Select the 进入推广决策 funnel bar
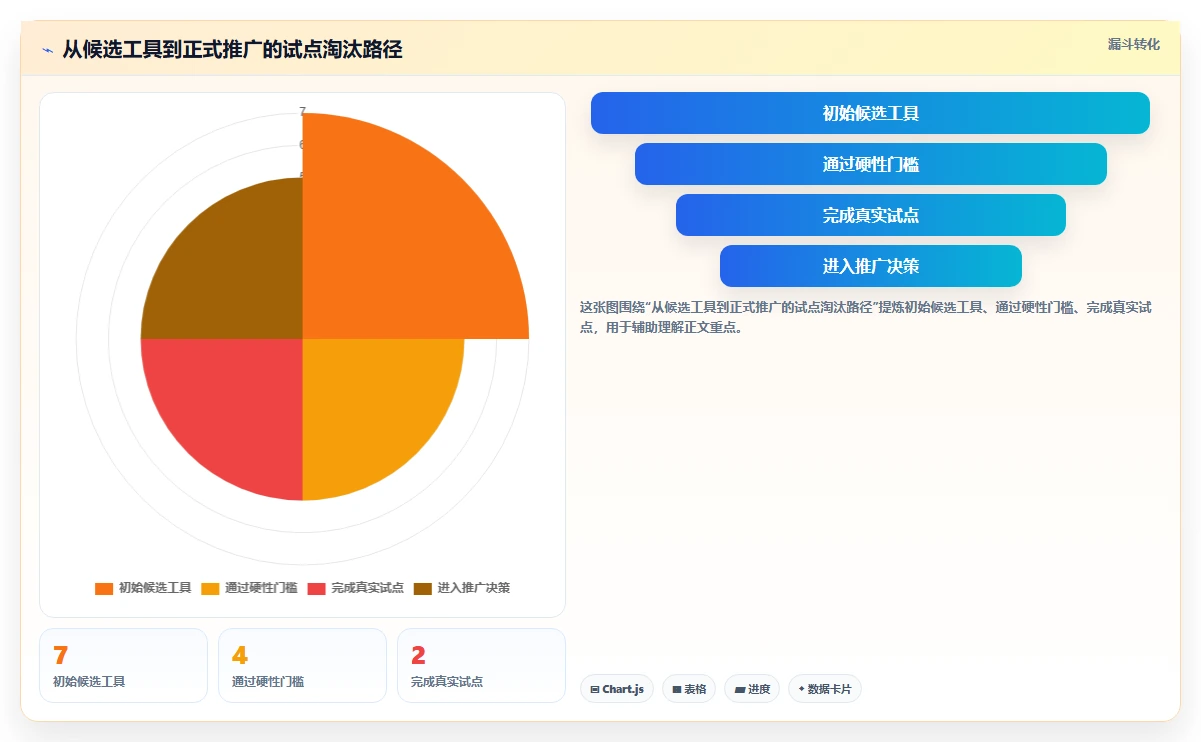1201x742 pixels. click(x=870, y=266)
